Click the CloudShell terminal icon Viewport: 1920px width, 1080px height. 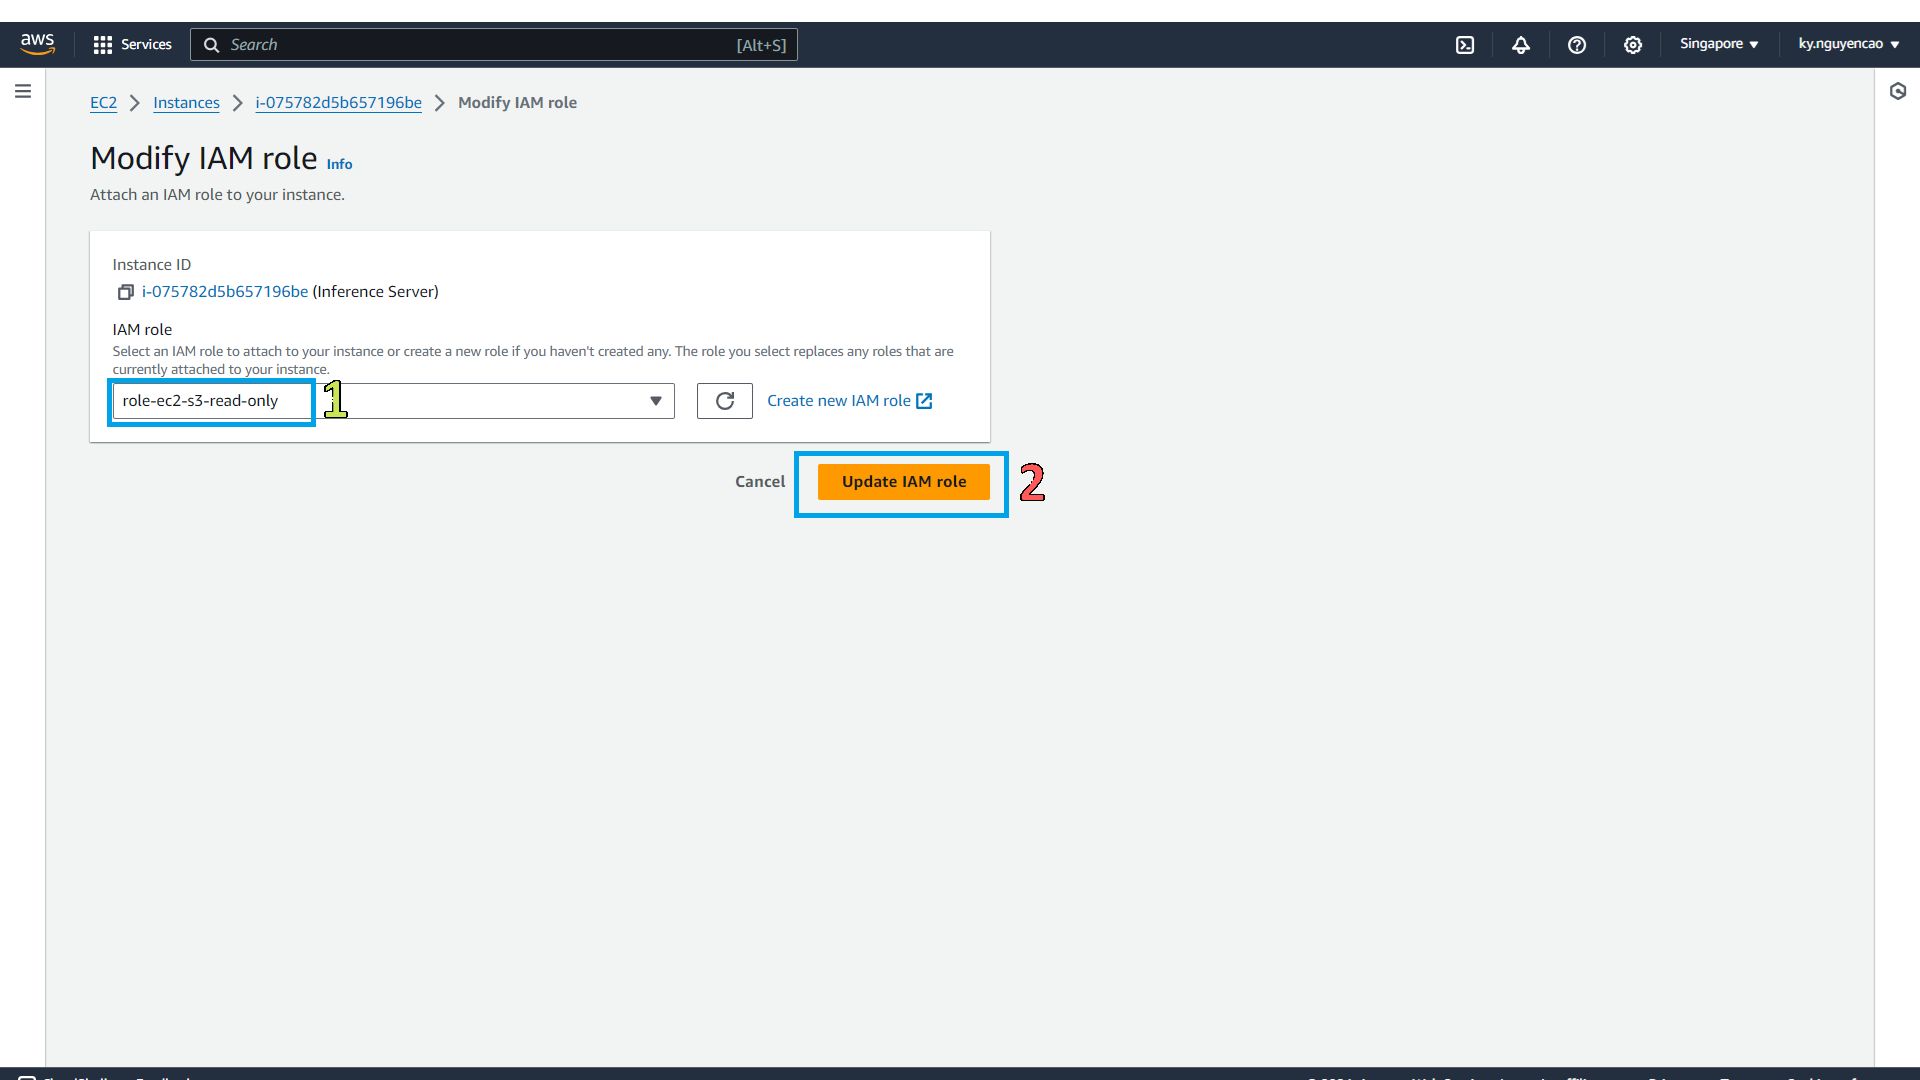1466,45
